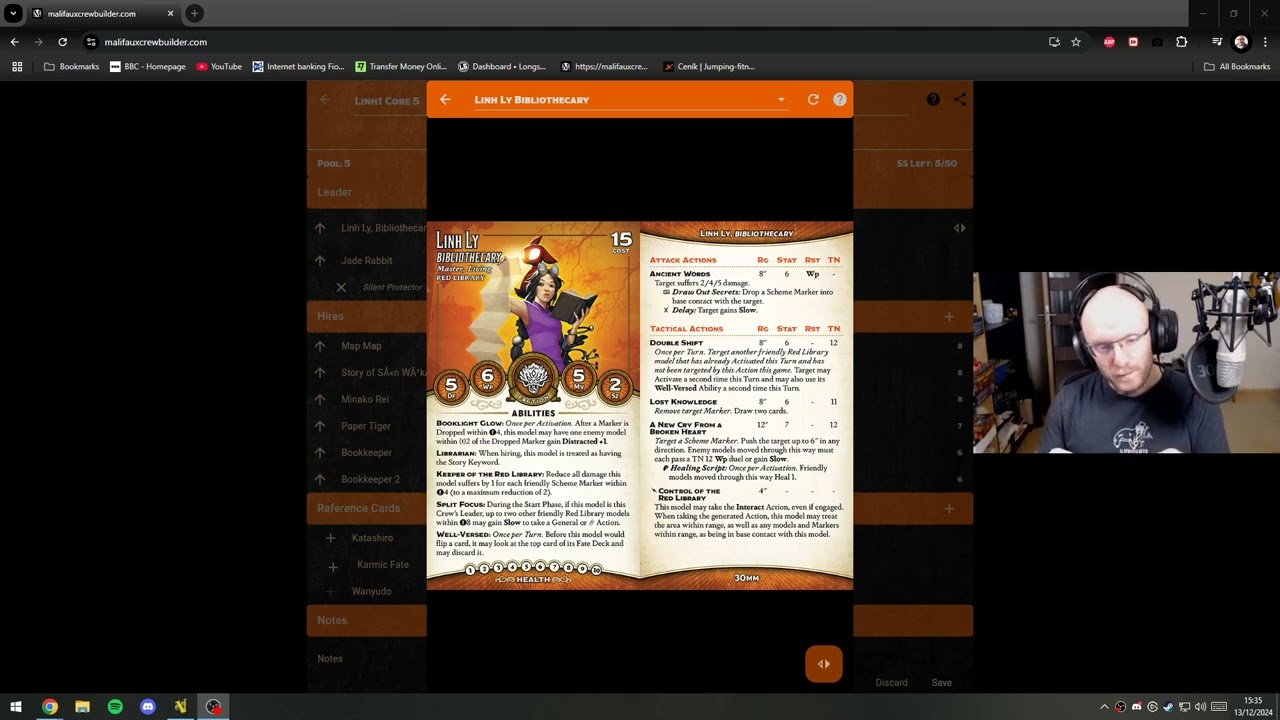Screen dimensions: 1280x720
Task: Promote Minako Rei with its up arrow
Action: [x=320, y=399]
